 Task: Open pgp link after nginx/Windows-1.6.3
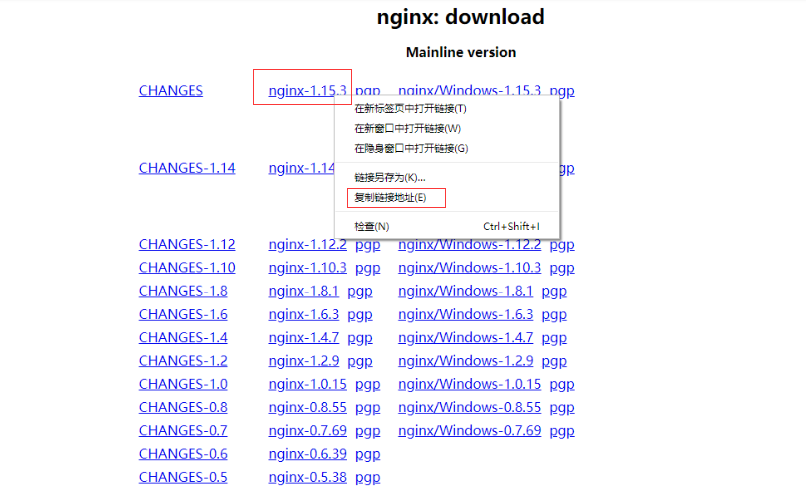pos(554,315)
